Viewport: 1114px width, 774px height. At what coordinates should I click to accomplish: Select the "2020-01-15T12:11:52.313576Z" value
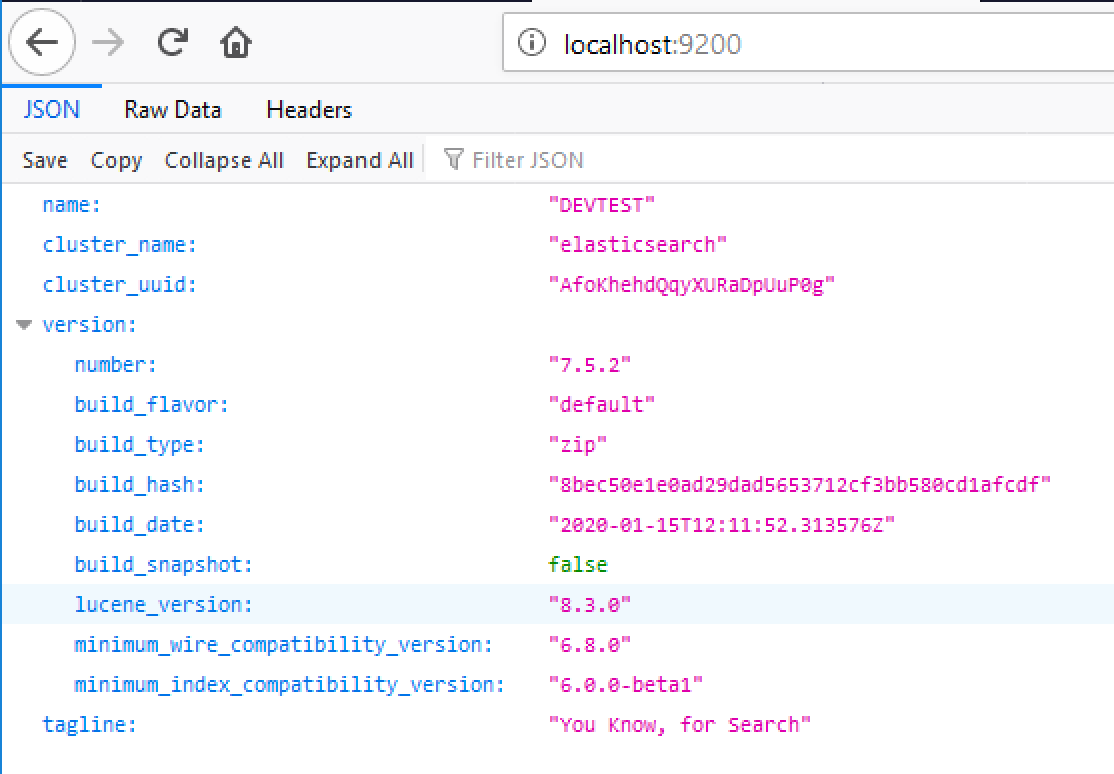point(721,525)
